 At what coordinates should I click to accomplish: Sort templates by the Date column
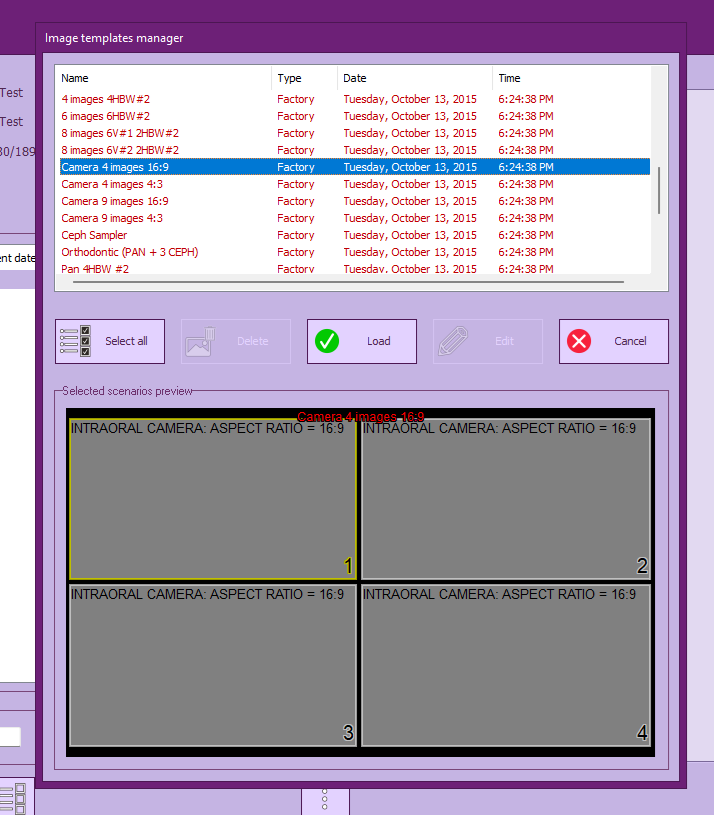click(414, 78)
